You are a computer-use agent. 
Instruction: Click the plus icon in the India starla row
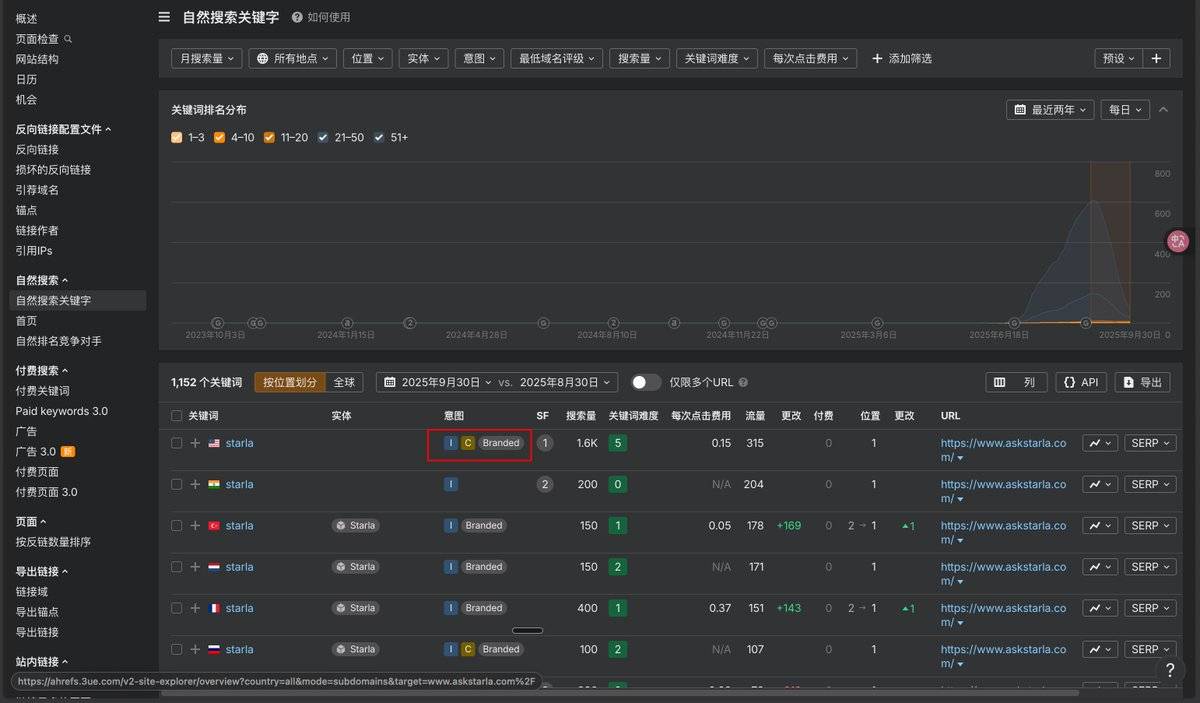(195, 484)
